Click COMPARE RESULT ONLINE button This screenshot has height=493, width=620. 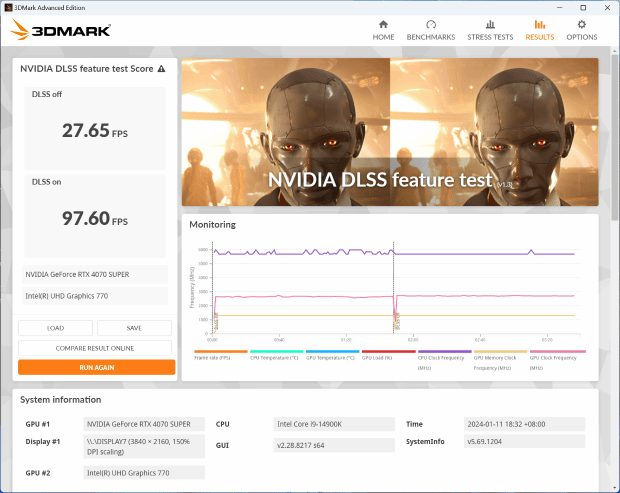pyautogui.click(x=95, y=348)
